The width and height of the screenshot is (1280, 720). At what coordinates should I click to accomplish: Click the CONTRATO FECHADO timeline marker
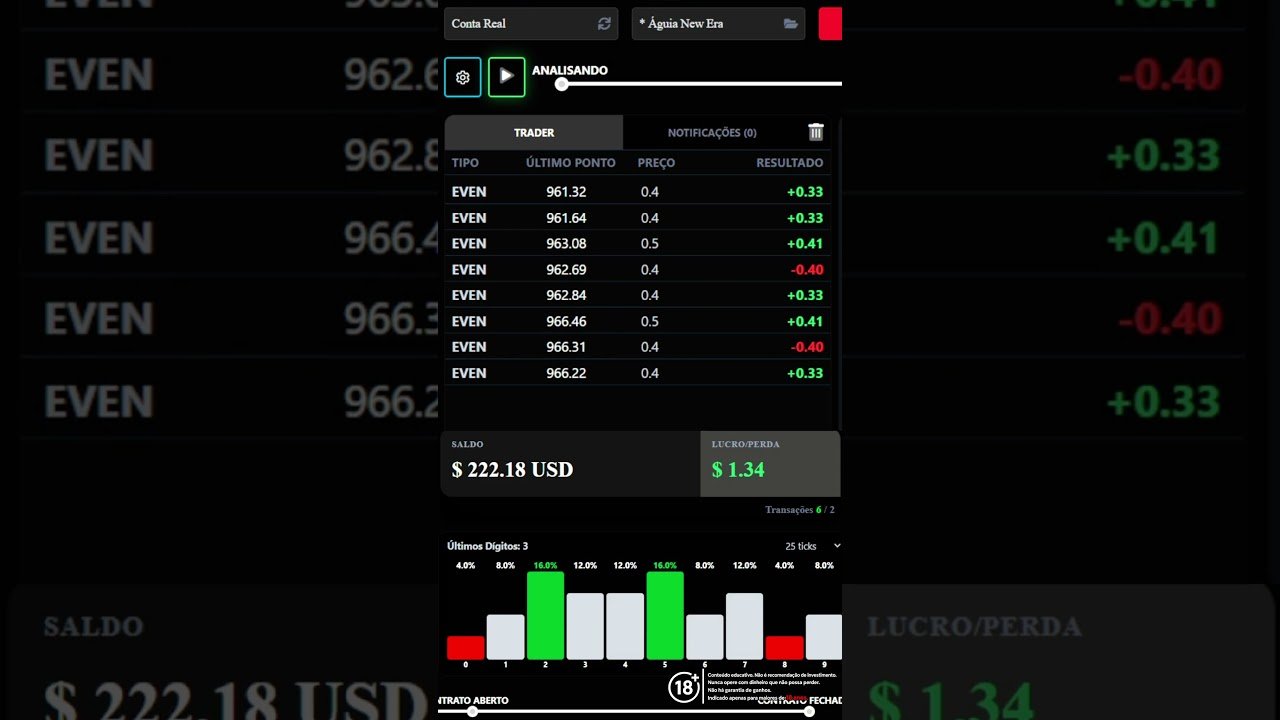(808, 711)
